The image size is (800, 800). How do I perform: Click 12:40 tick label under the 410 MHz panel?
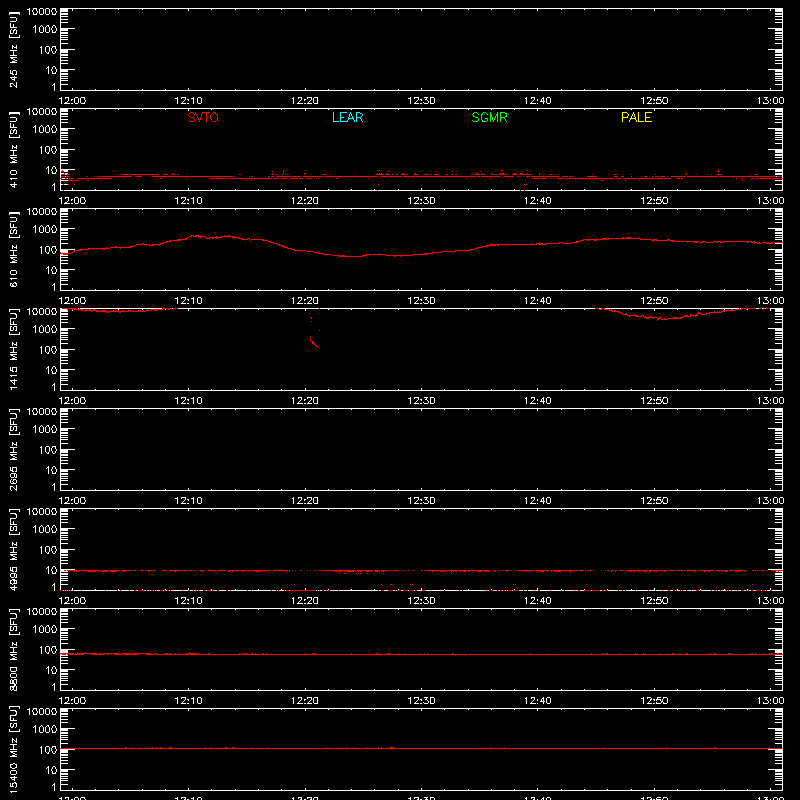click(538, 201)
